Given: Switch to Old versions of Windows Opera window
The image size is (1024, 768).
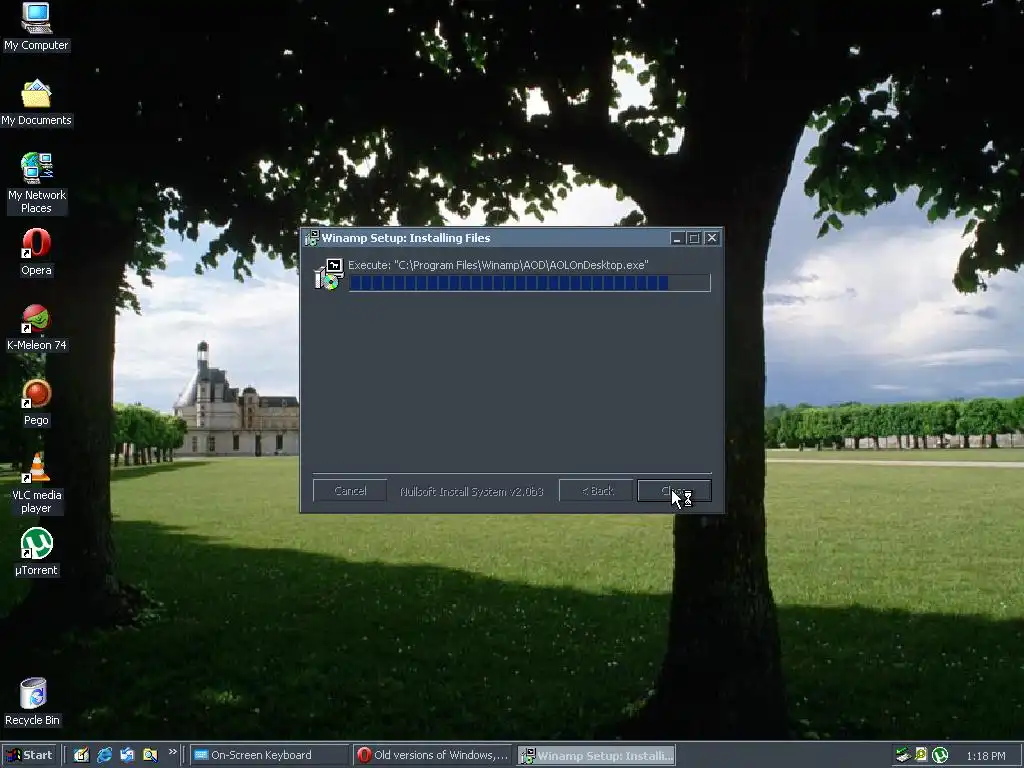Looking at the screenshot, I should (433, 755).
